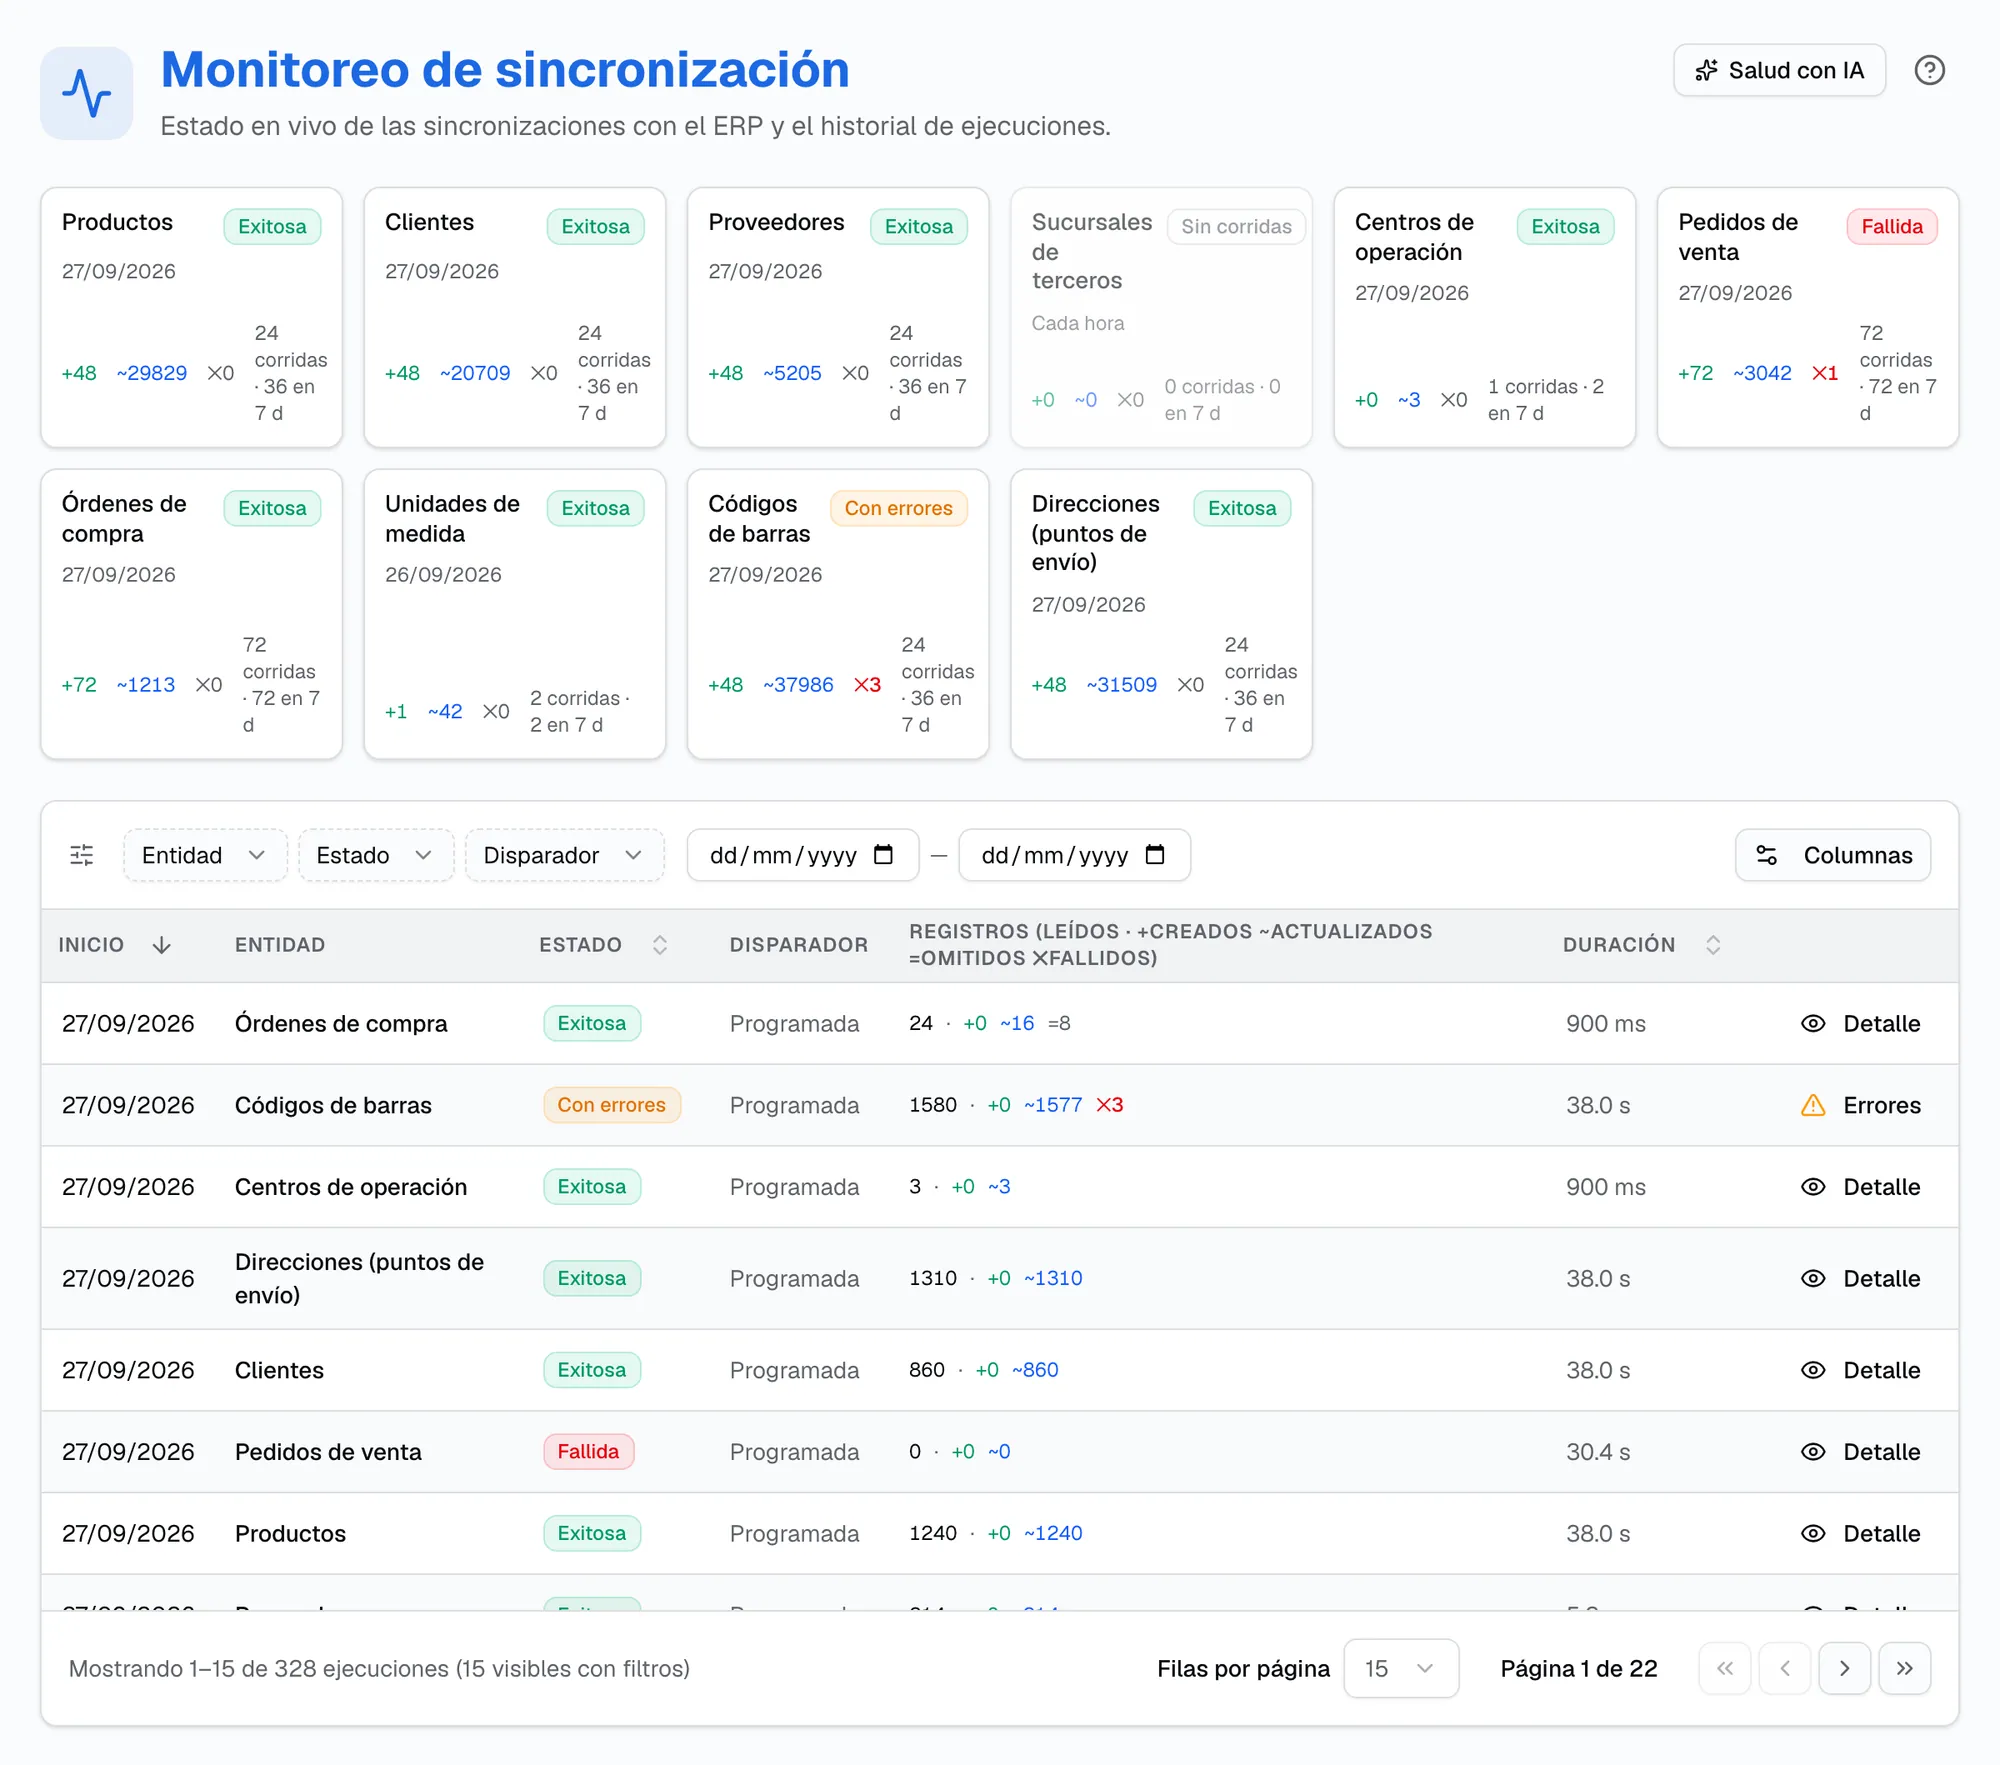This screenshot has height=1765, width=2000.
Task: Open Detalle for the Productos run
Action: tap(1861, 1533)
